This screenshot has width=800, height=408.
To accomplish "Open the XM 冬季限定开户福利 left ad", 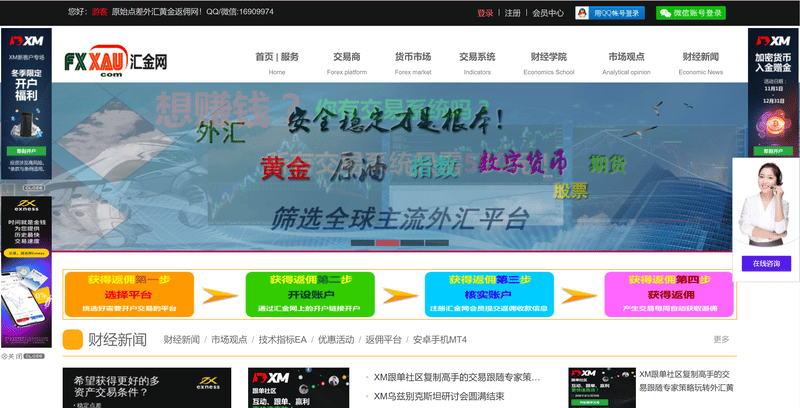I will (x=27, y=104).
